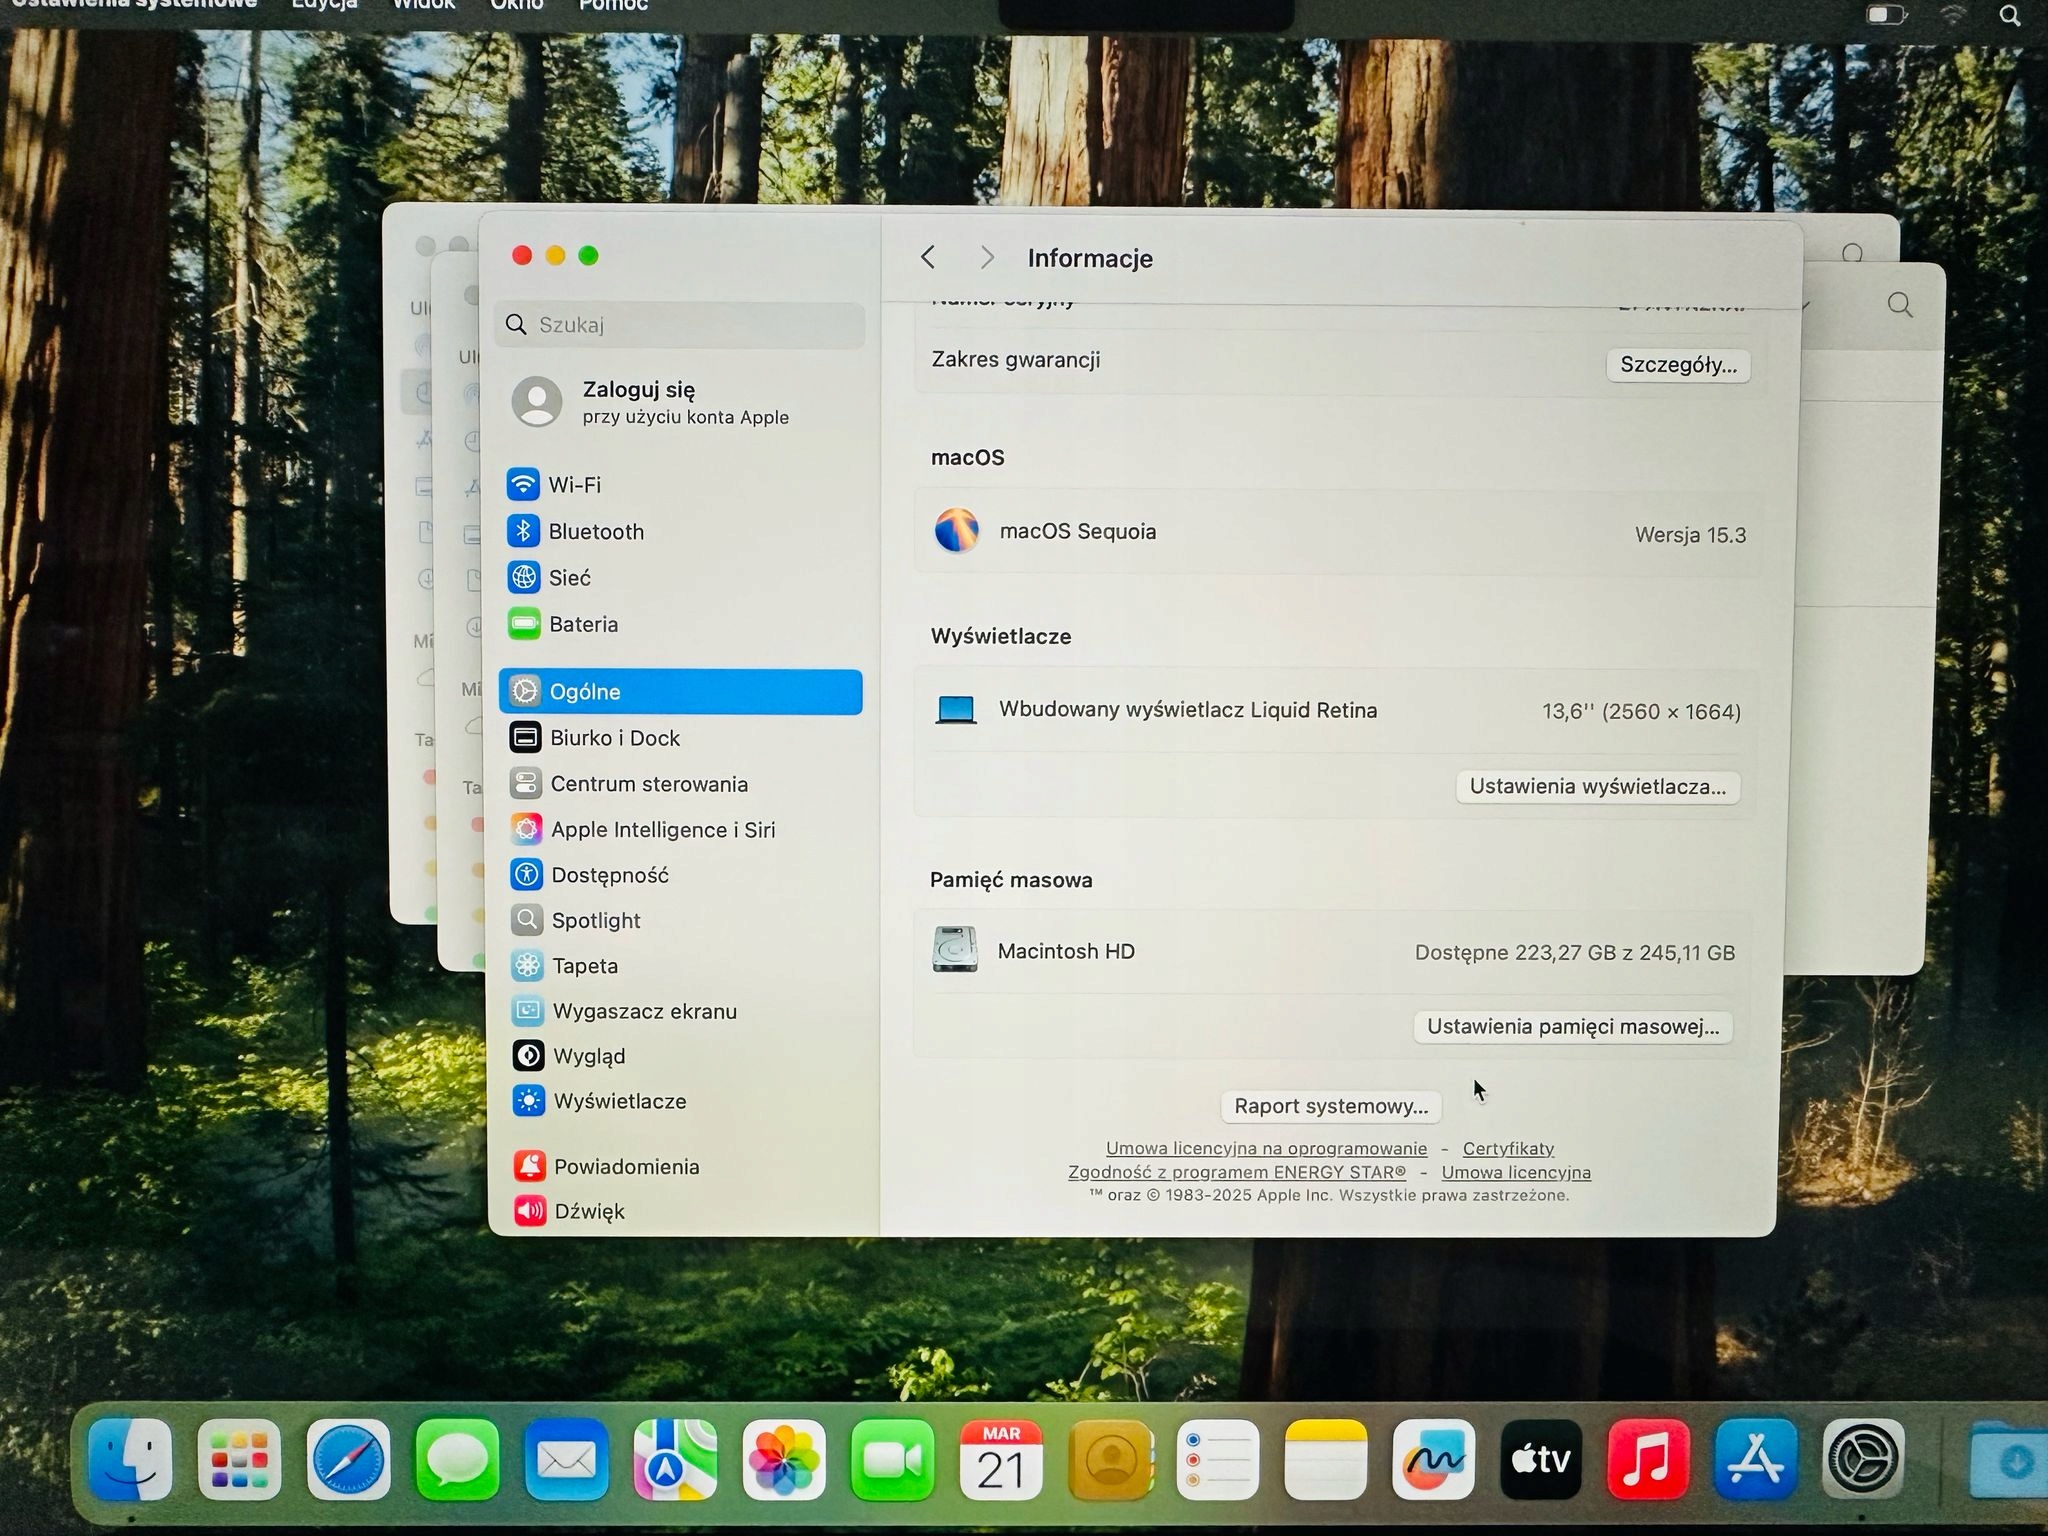This screenshot has height=1536, width=2048.
Task: Open Photos app from Dock
Action: pos(784,1459)
